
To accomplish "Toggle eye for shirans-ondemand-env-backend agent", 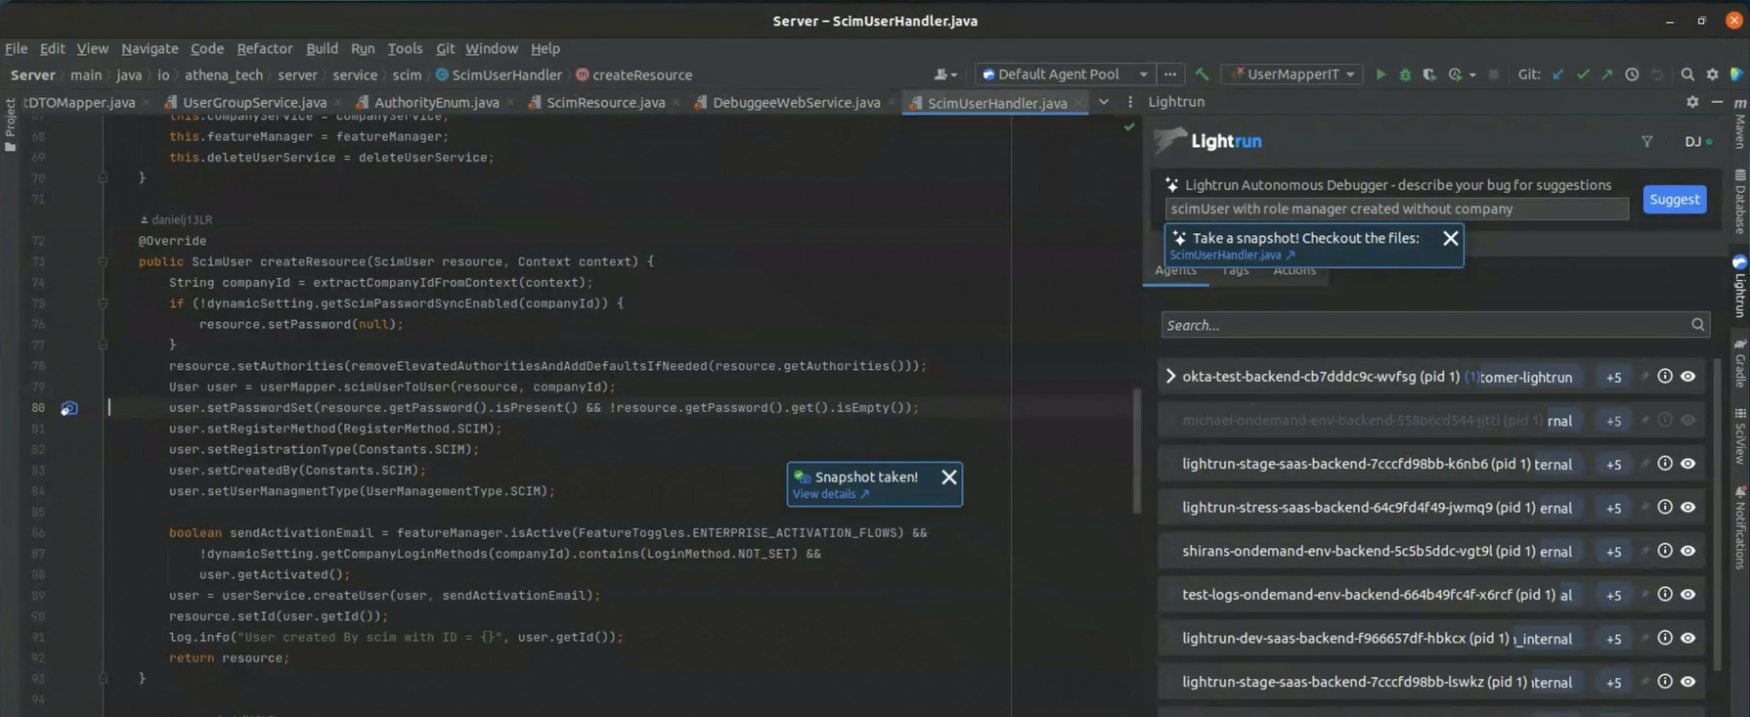I will (x=1688, y=551).
